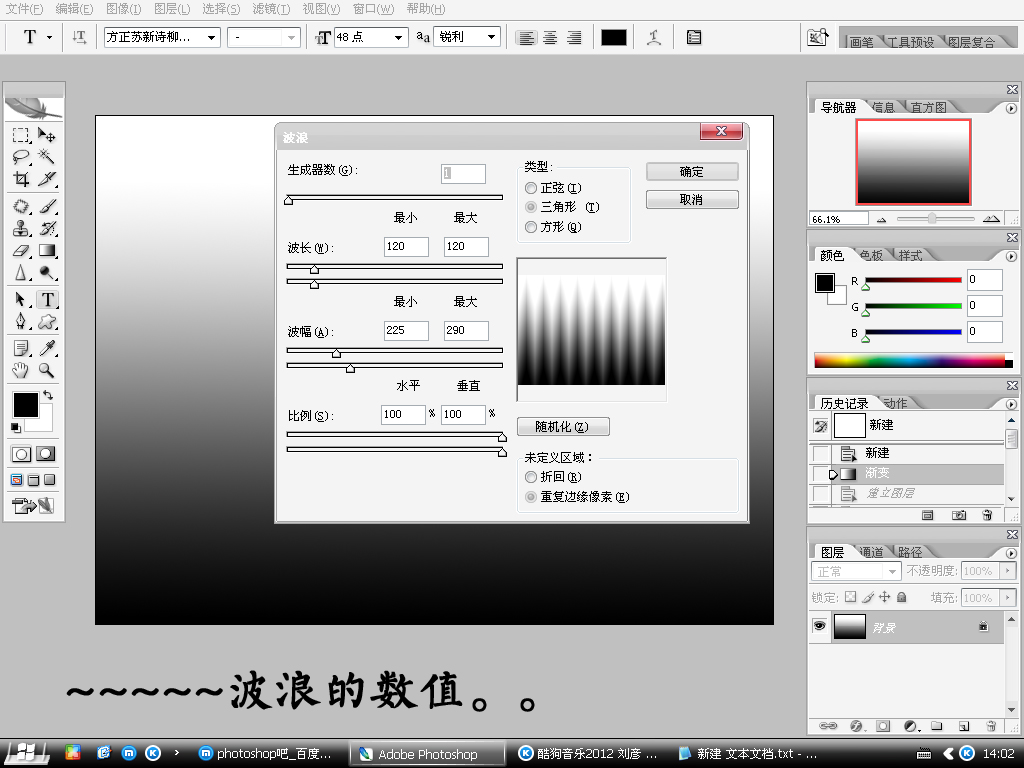Select the 正弦 wave type option
Screen dimensions: 1024x768
[x=531, y=188]
